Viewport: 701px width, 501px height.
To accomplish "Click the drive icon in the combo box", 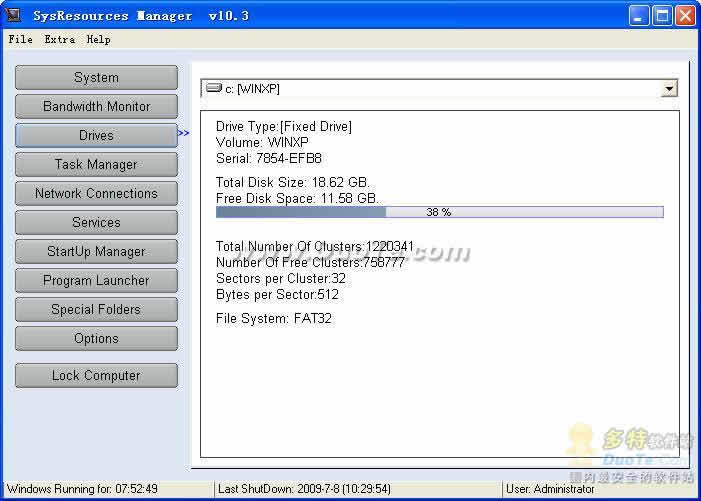I will click(214, 88).
